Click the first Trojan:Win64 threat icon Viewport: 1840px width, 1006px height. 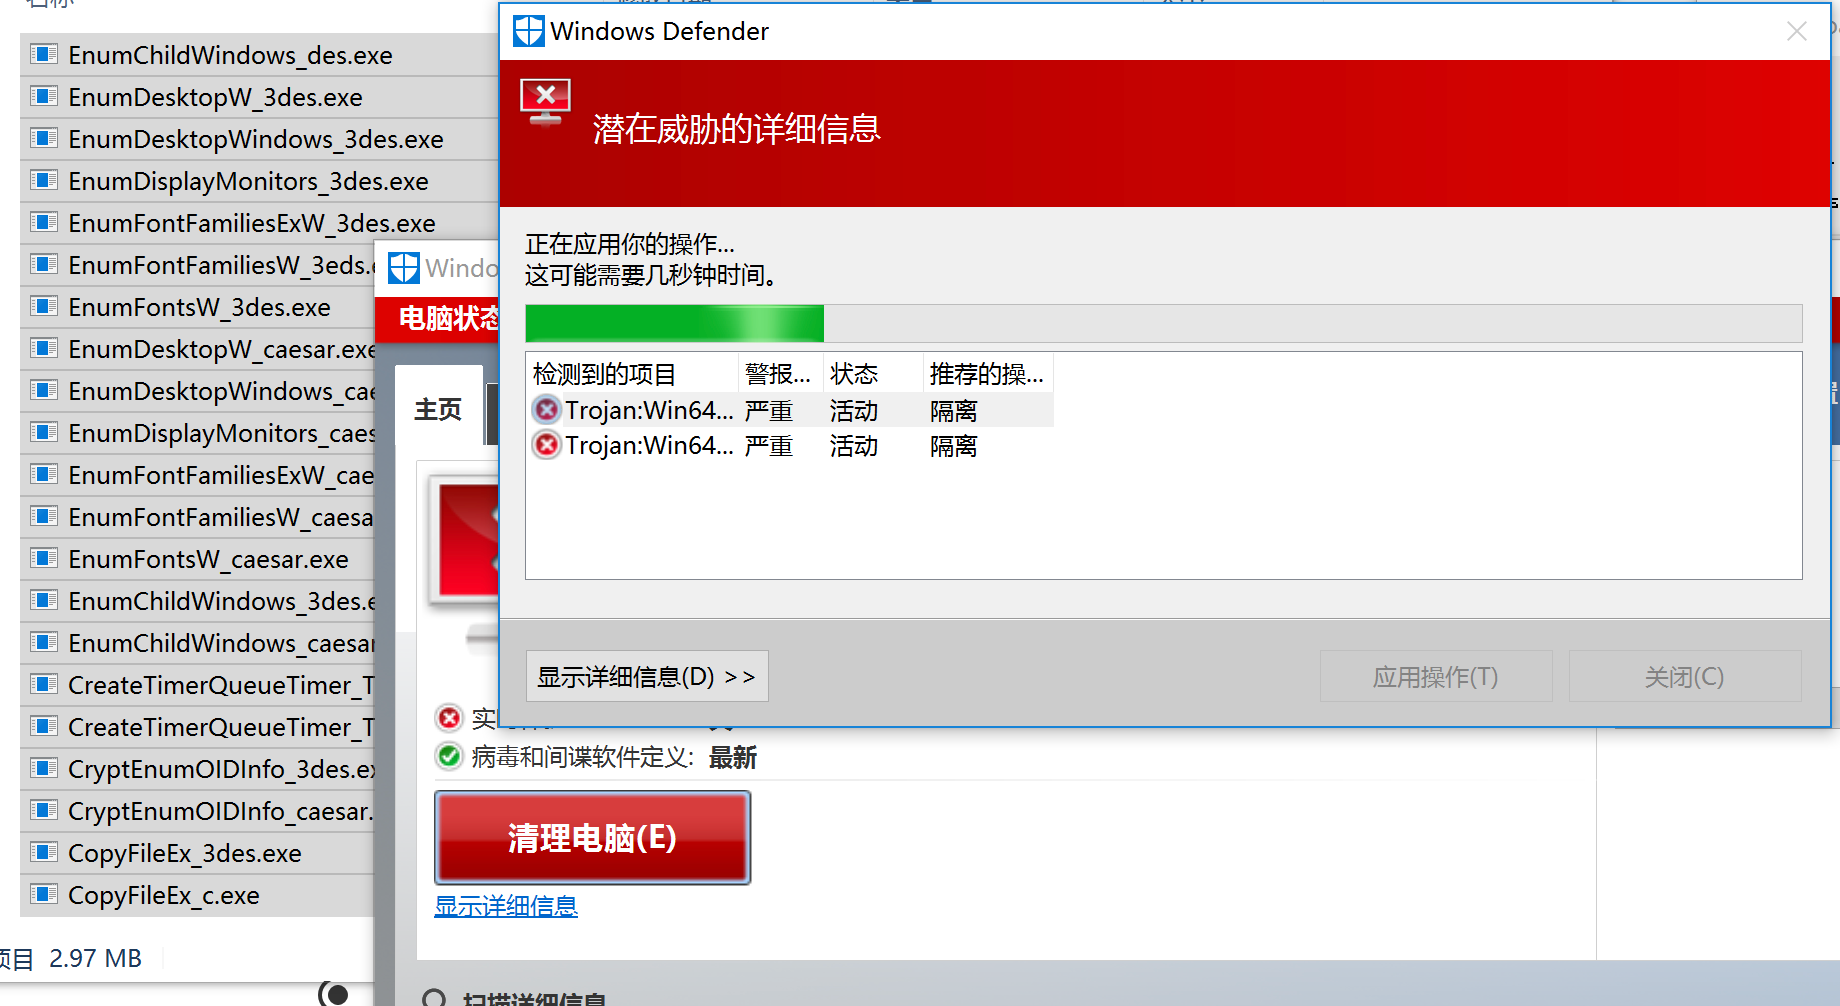click(x=546, y=410)
